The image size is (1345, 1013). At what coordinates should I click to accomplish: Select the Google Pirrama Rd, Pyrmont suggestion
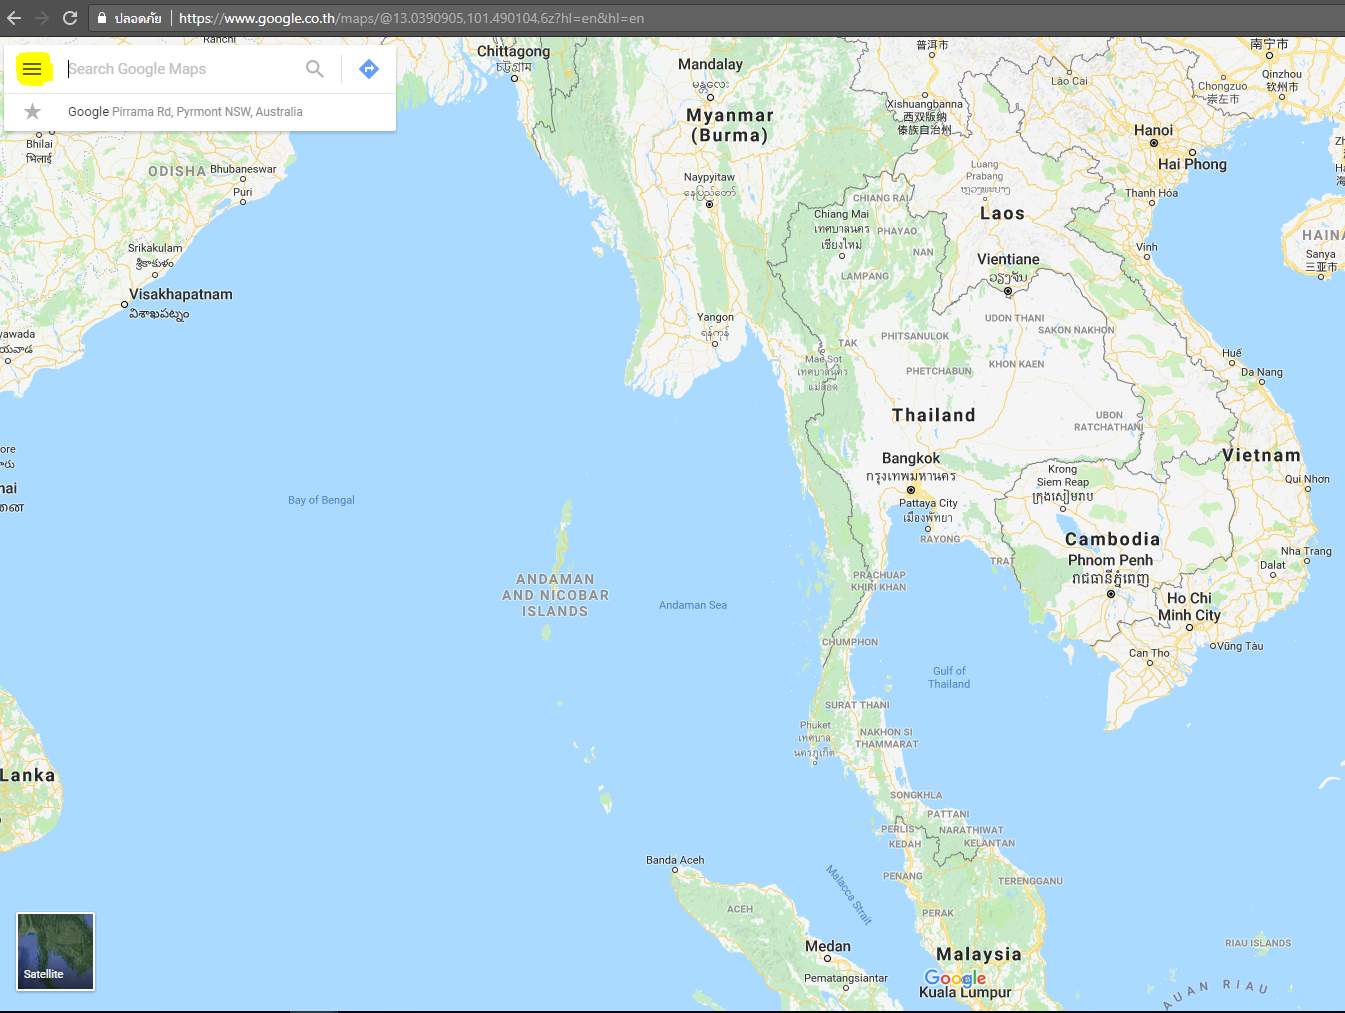(x=200, y=112)
